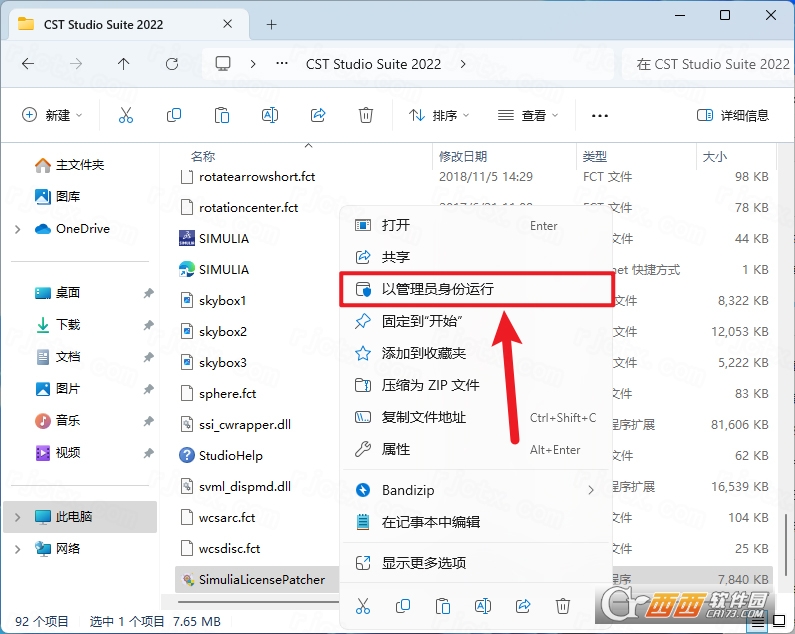Open 下载 folder in sidebar
795x634 pixels.
[x=68, y=325]
